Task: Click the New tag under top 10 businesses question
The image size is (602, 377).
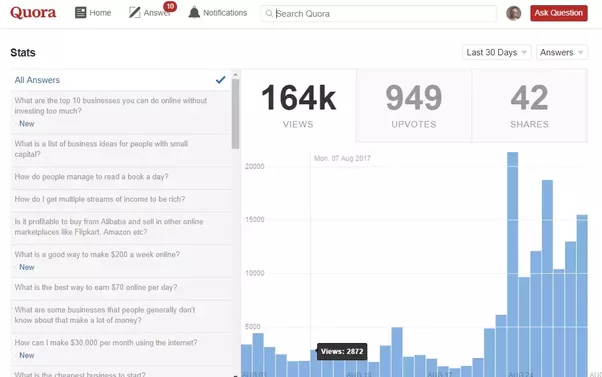Action: click(26, 124)
